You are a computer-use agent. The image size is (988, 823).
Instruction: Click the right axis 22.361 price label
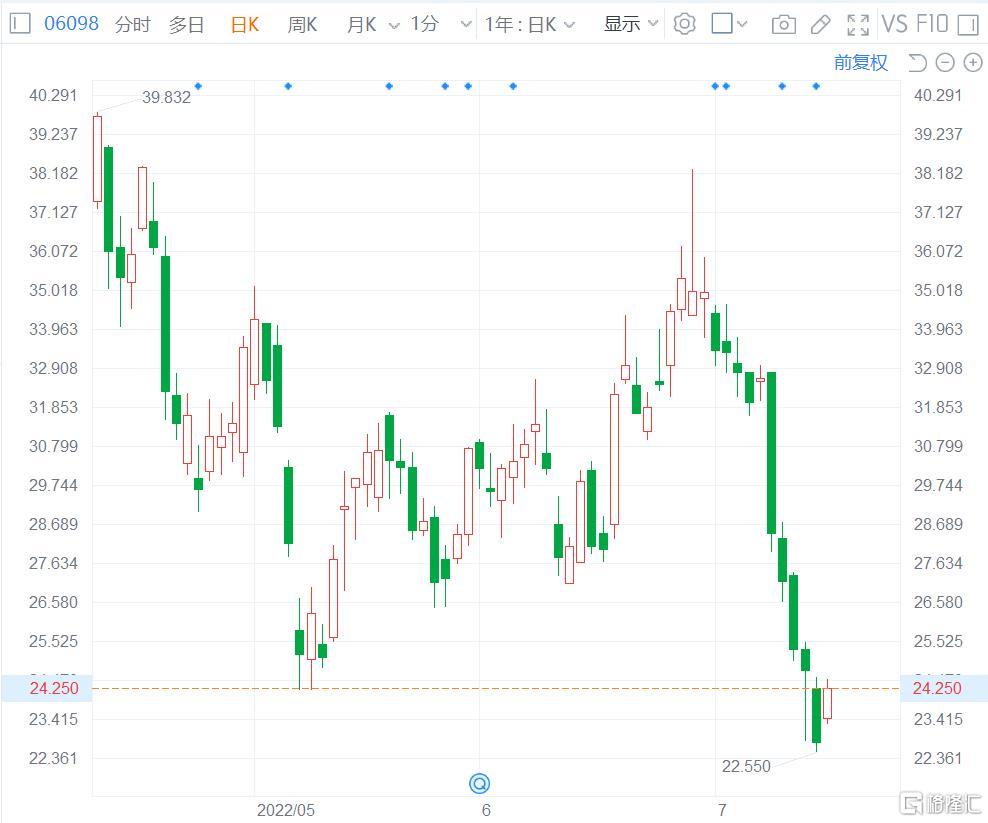click(x=938, y=758)
